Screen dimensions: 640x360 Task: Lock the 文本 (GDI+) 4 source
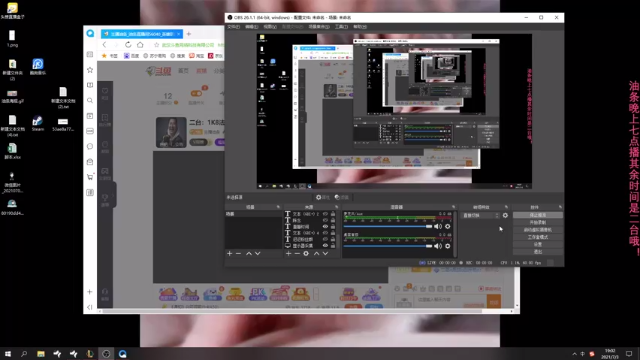point(333,233)
